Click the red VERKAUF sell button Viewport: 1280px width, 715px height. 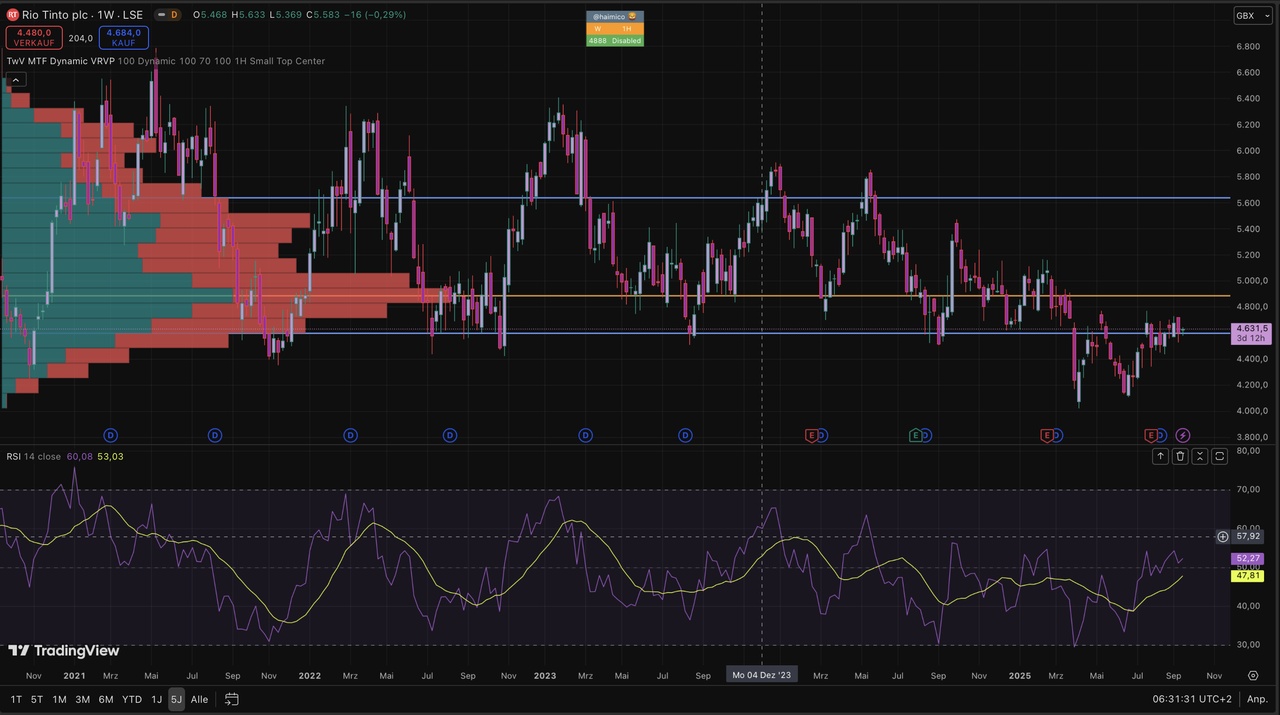[x=34, y=38]
